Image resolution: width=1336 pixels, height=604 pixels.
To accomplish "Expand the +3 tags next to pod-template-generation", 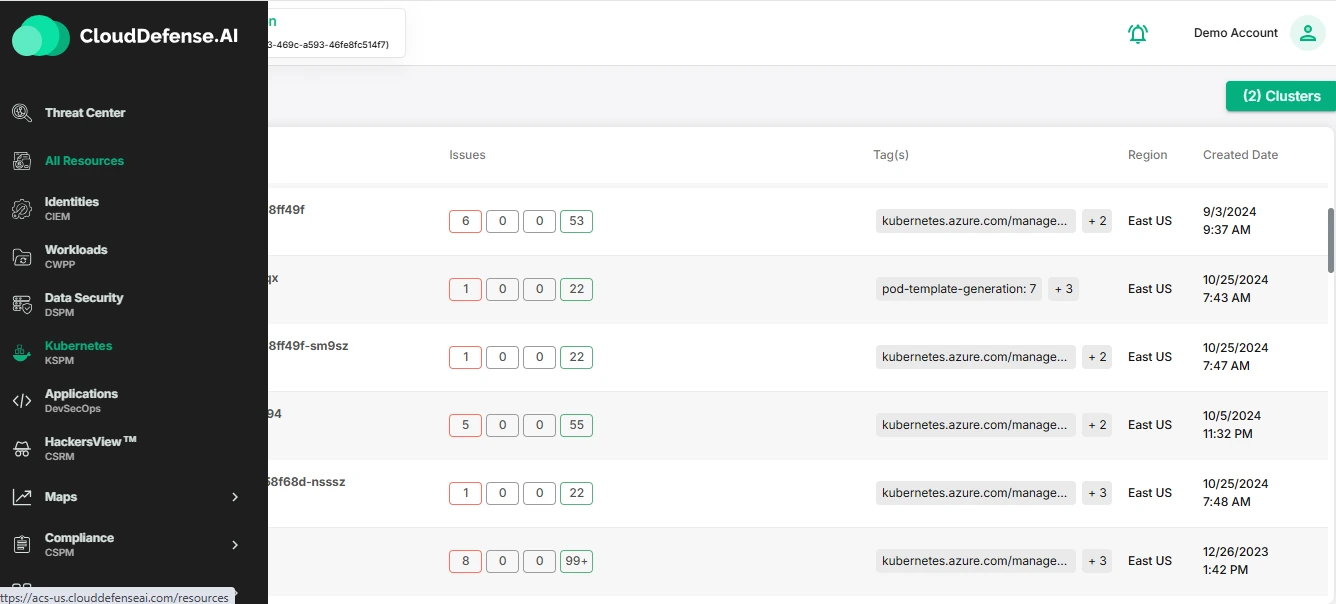I will coord(1062,289).
